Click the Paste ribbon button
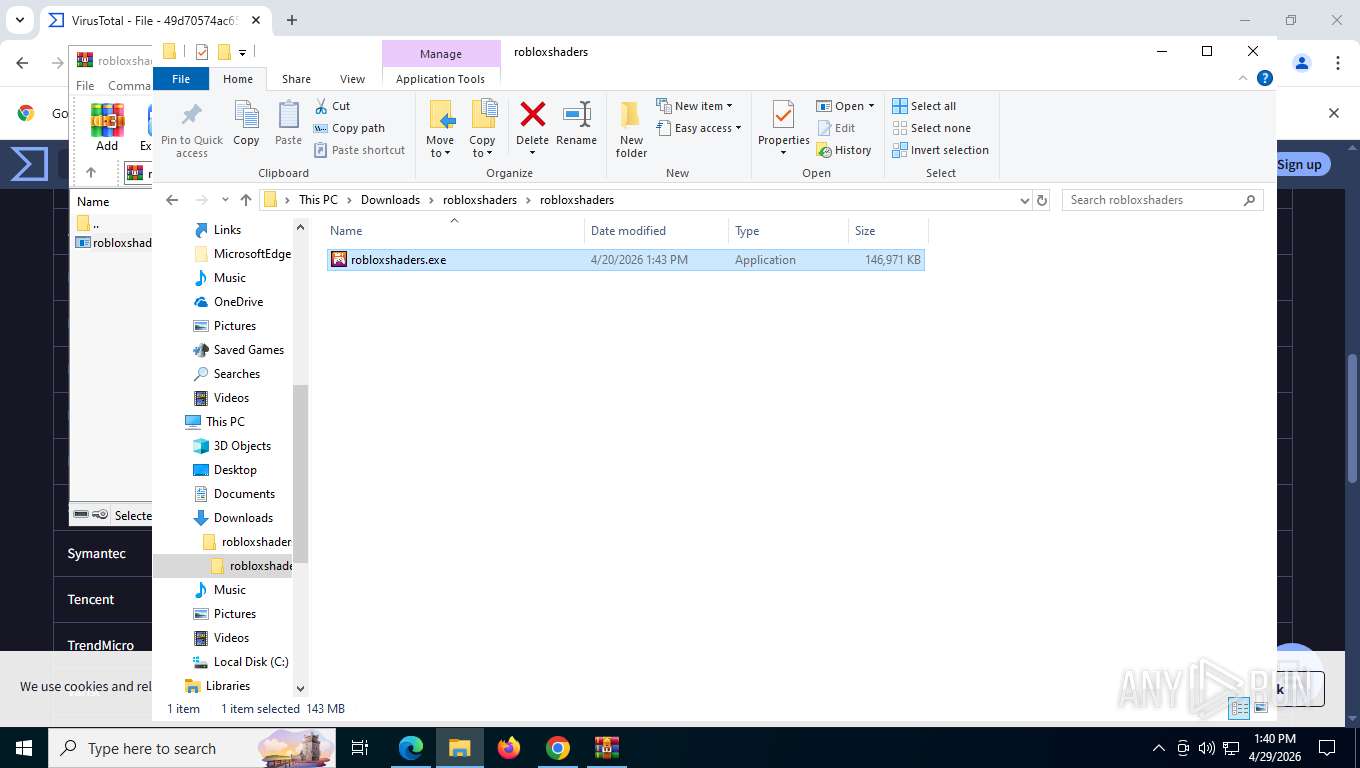Viewport: 1360px width, 768px height. 288,124
